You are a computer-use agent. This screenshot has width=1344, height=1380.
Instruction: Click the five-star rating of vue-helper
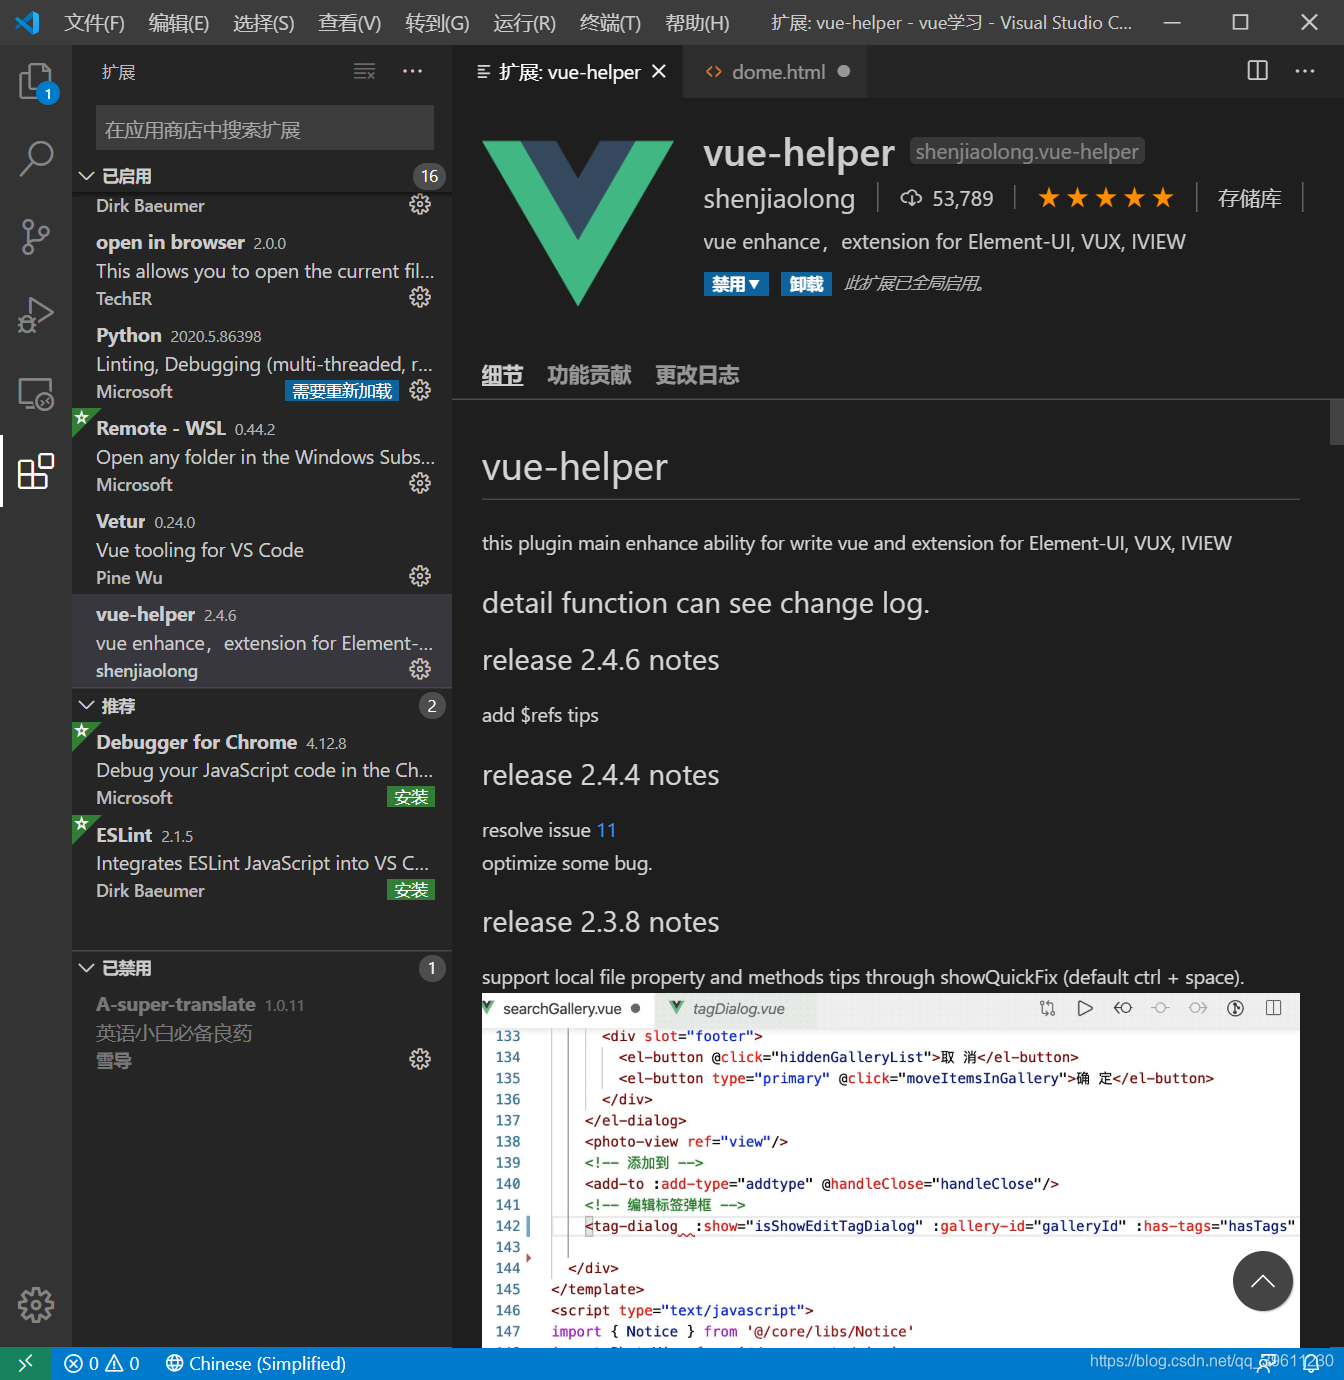pyautogui.click(x=1105, y=198)
